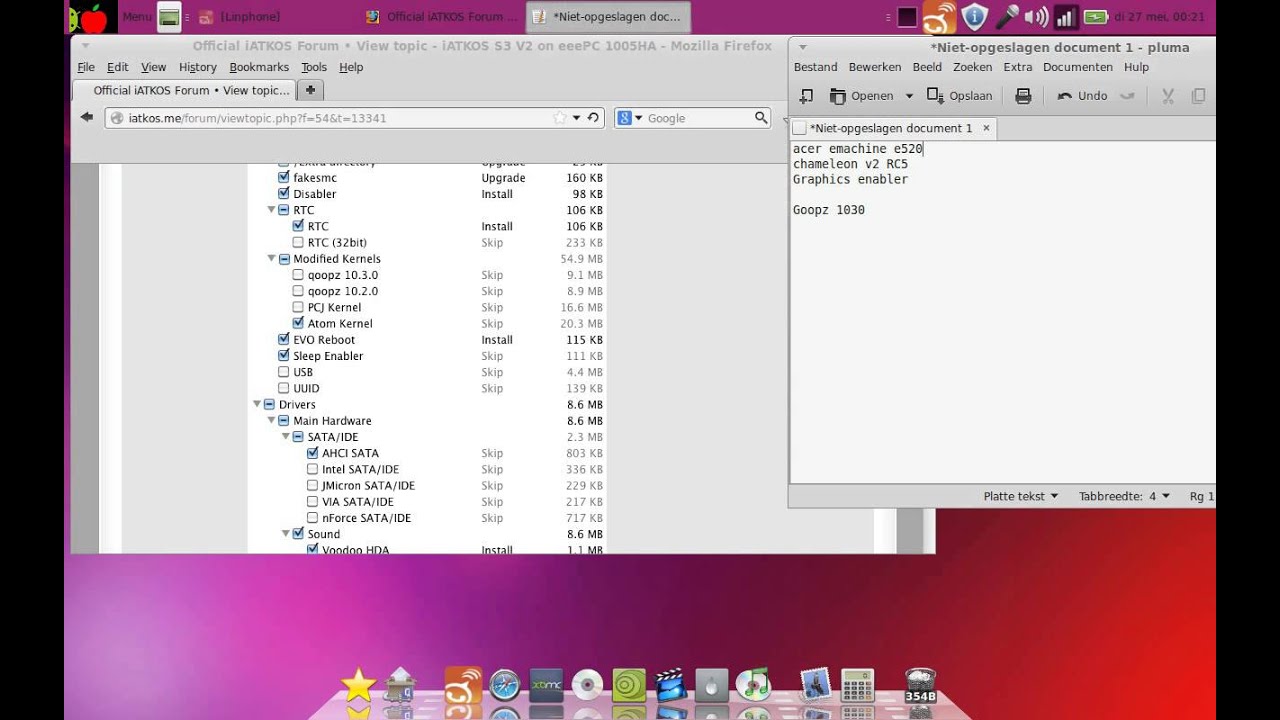Enable the qoopz 10.3.0 kernel checkbox
The height and width of the screenshot is (720, 1280).
(298, 274)
